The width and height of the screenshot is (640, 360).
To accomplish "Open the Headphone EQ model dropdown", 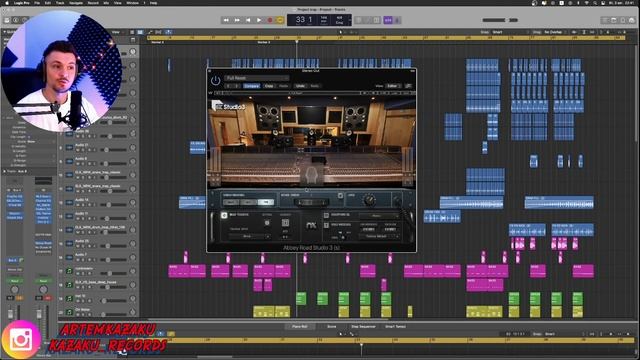I will pos(379,216).
